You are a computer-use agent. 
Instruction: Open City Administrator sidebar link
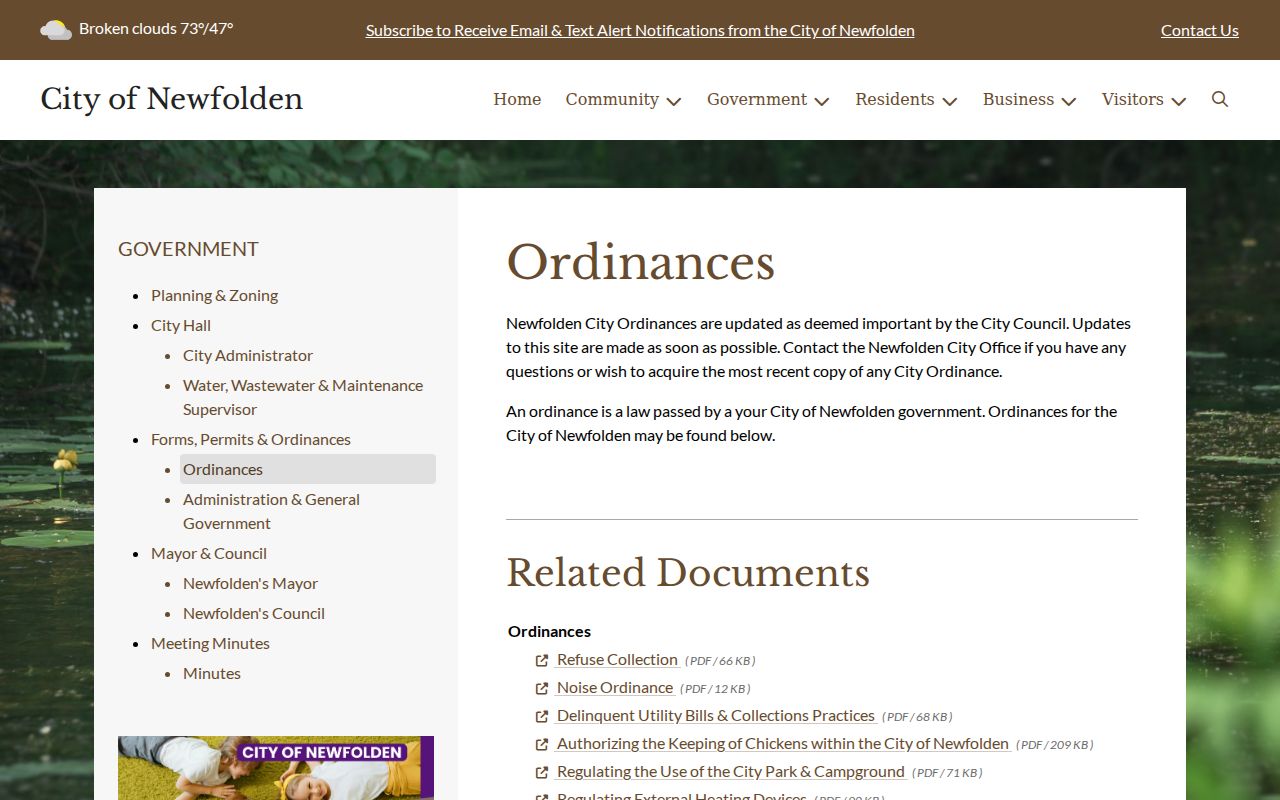(x=248, y=355)
